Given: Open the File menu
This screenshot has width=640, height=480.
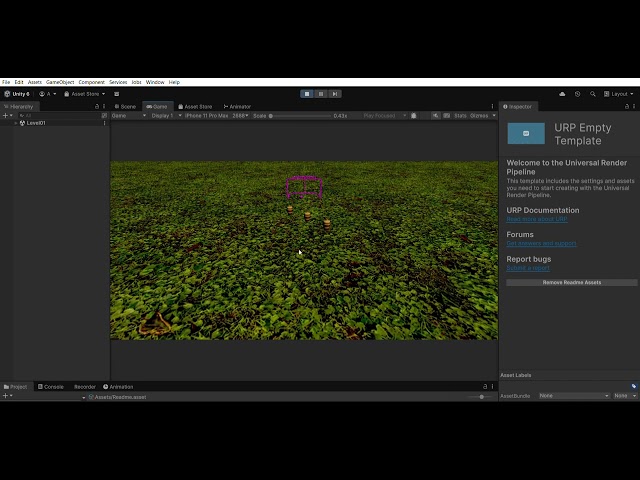Looking at the screenshot, I should pos(6,82).
